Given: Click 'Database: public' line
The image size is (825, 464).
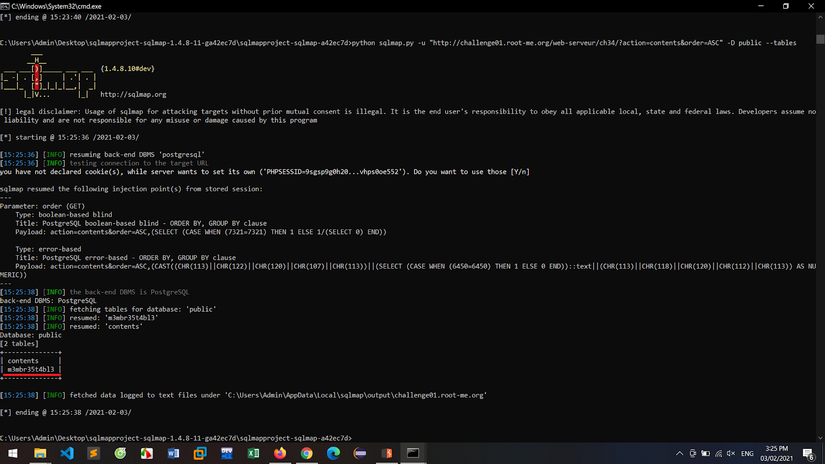Looking at the screenshot, I should (x=31, y=335).
